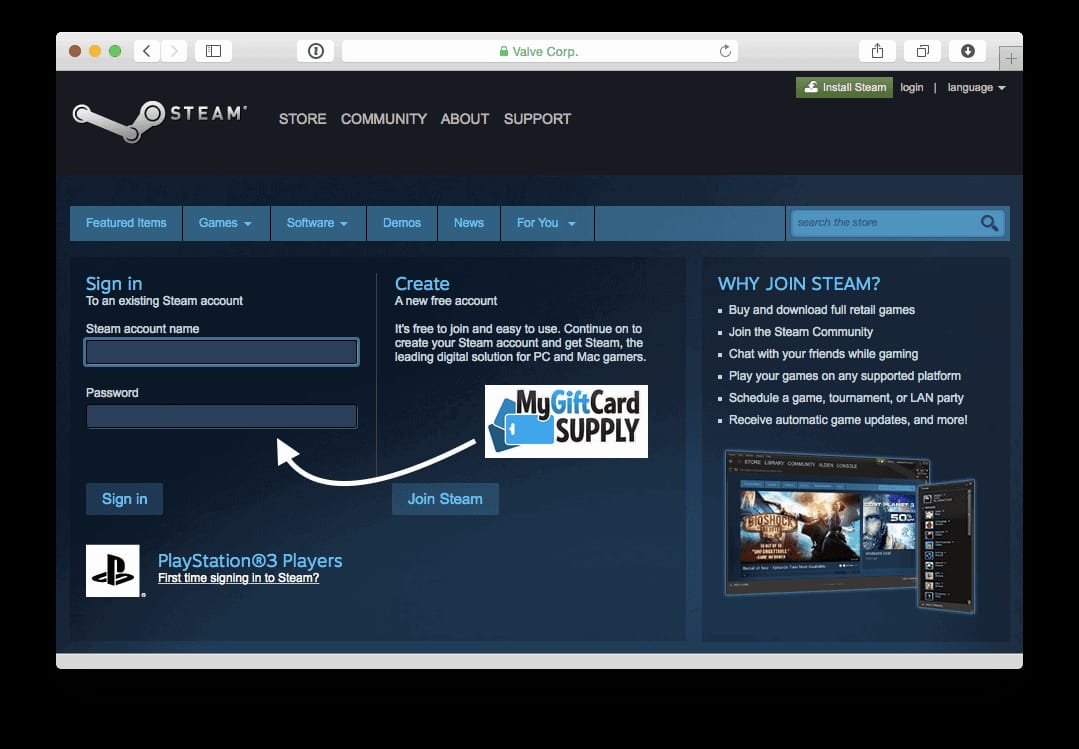Click the Join Steam button
Image resolution: width=1079 pixels, height=749 pixels.
(444, 498)
